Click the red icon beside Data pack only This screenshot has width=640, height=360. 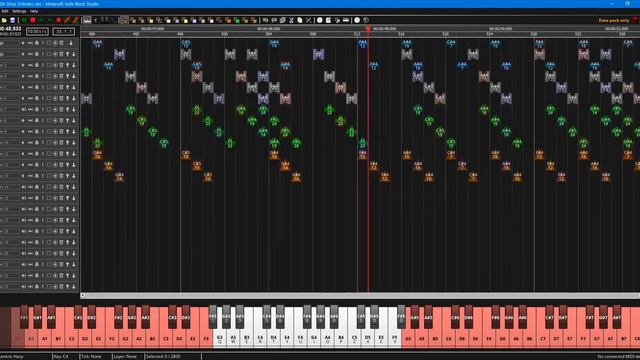click(x=635, y=20)
